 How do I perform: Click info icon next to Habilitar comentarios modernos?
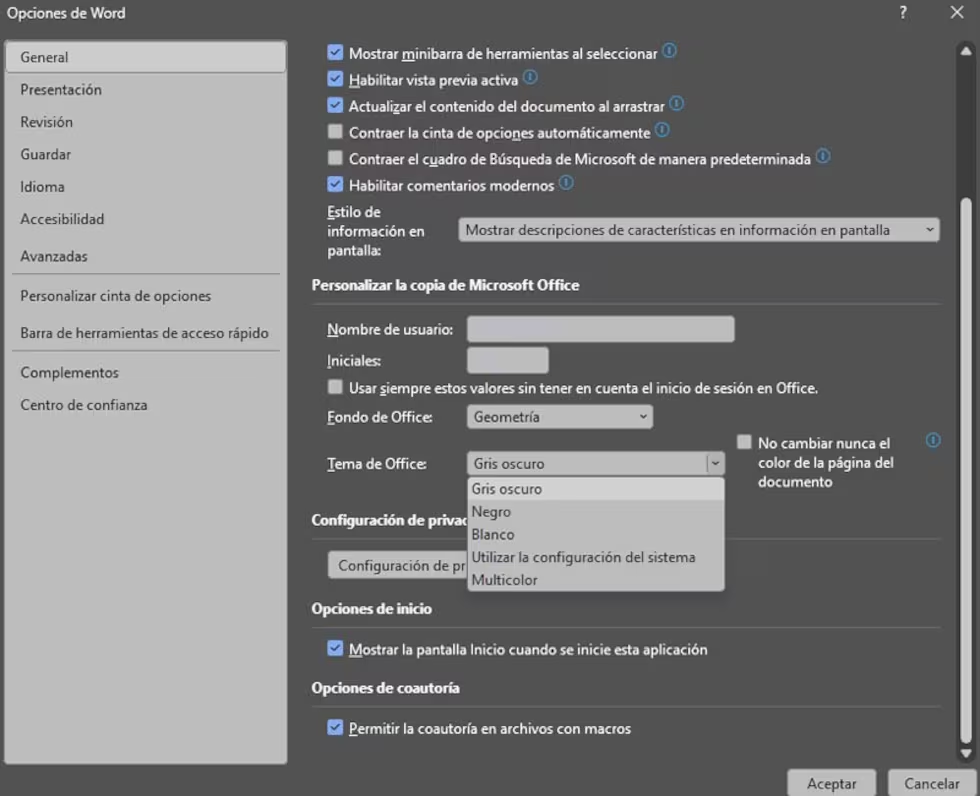566,183
